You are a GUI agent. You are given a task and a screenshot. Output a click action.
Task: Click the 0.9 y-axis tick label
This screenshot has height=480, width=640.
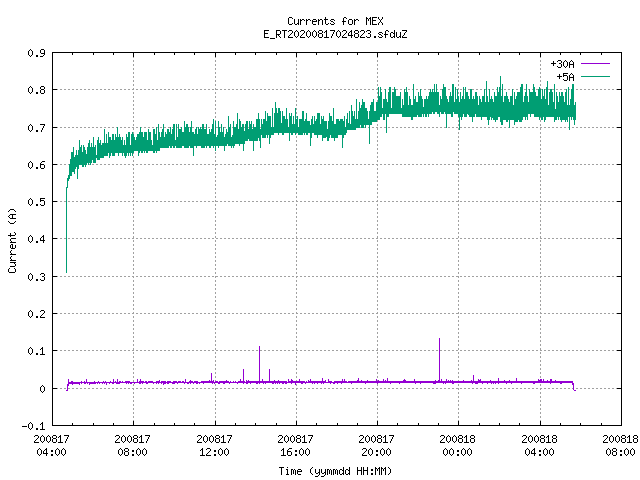(x=36, y=53)
